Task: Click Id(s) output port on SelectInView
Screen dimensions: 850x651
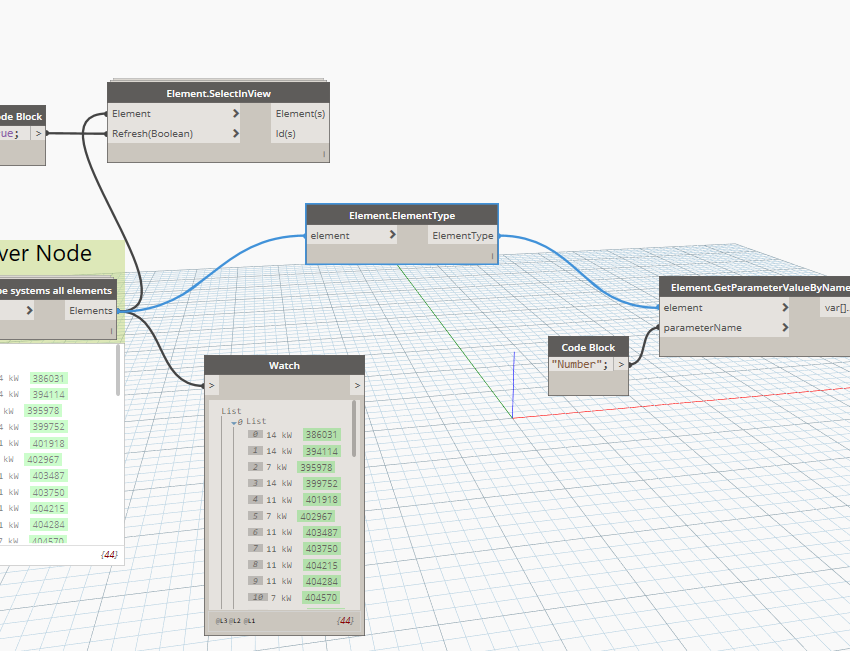Action: (286, 133)
